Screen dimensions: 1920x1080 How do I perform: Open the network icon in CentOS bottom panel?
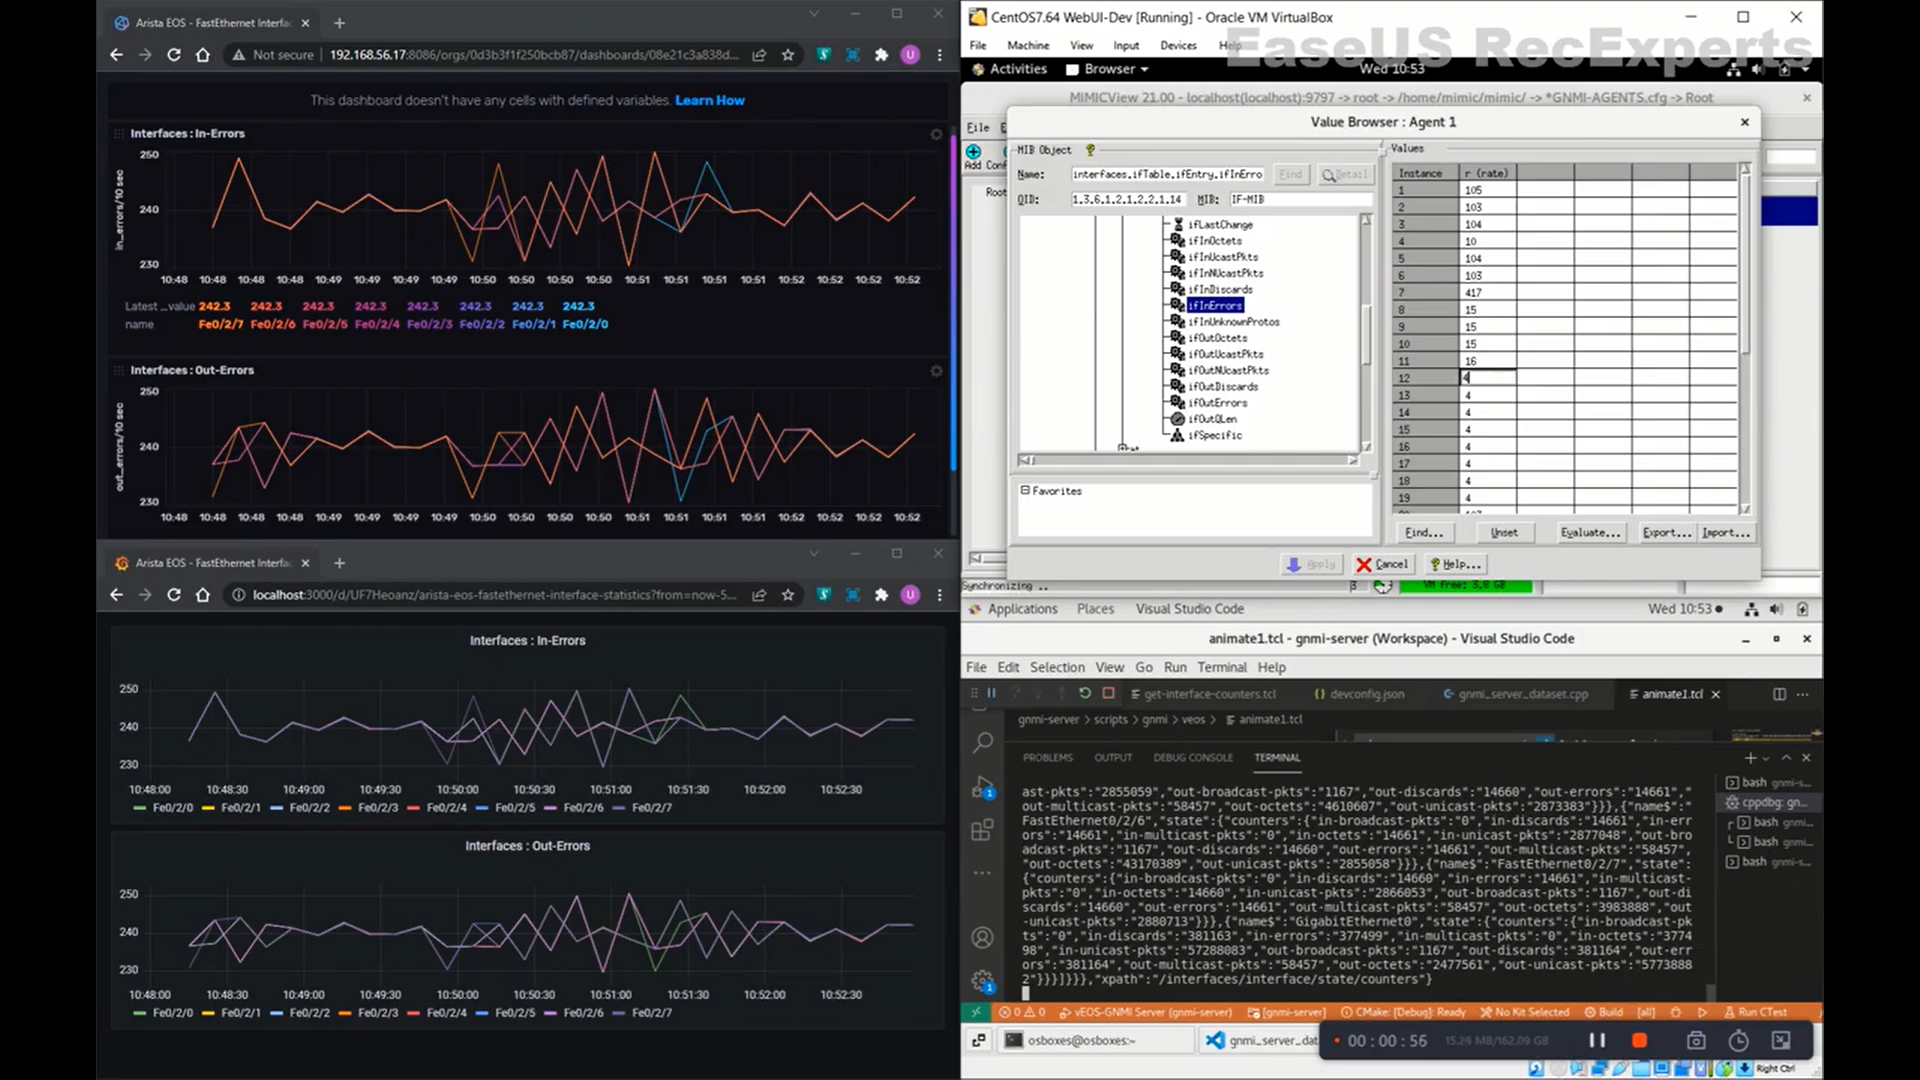(1751, 609)
